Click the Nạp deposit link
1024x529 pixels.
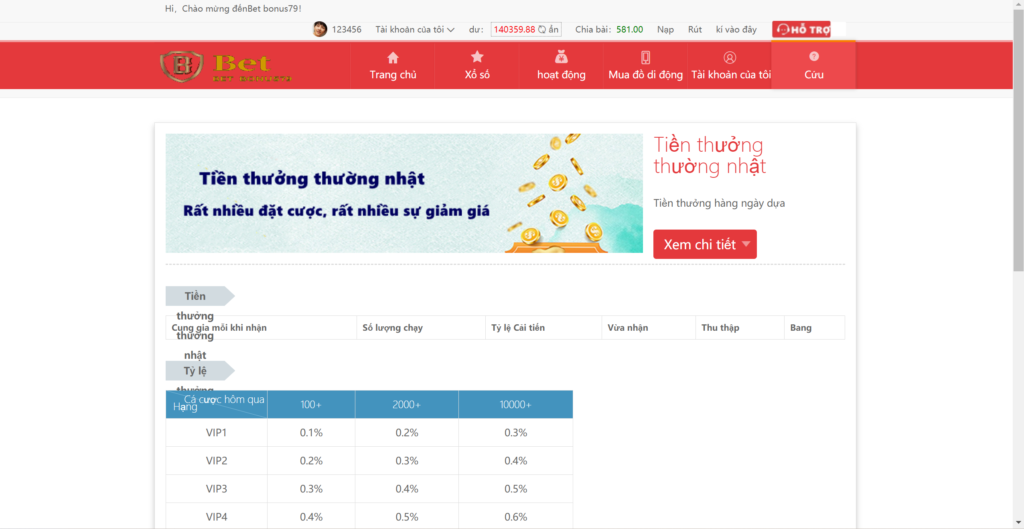point(665,30)
